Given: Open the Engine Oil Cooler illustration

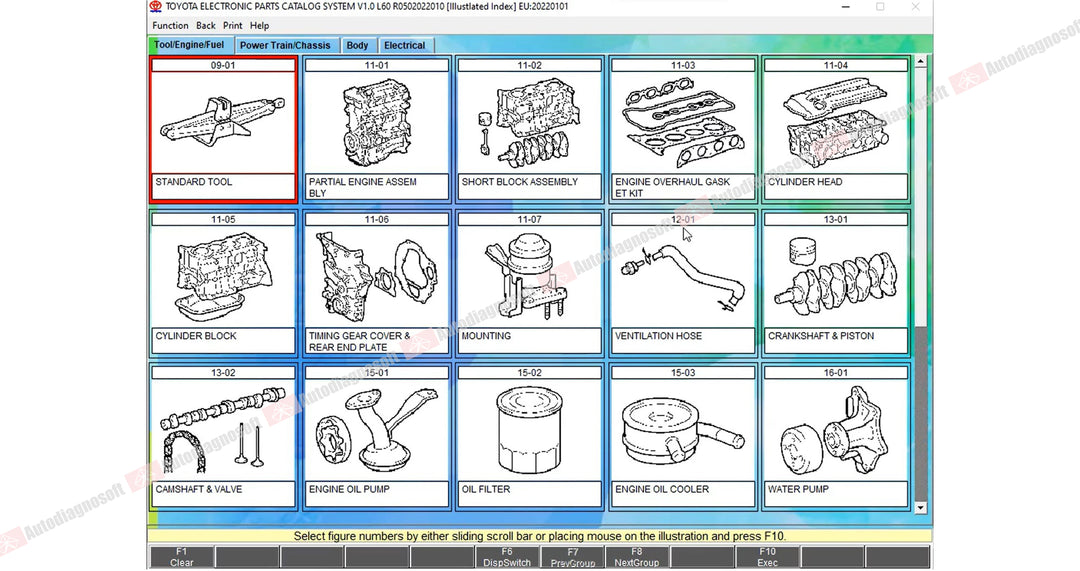Looking at the screenshot, I should pos(683,430).
